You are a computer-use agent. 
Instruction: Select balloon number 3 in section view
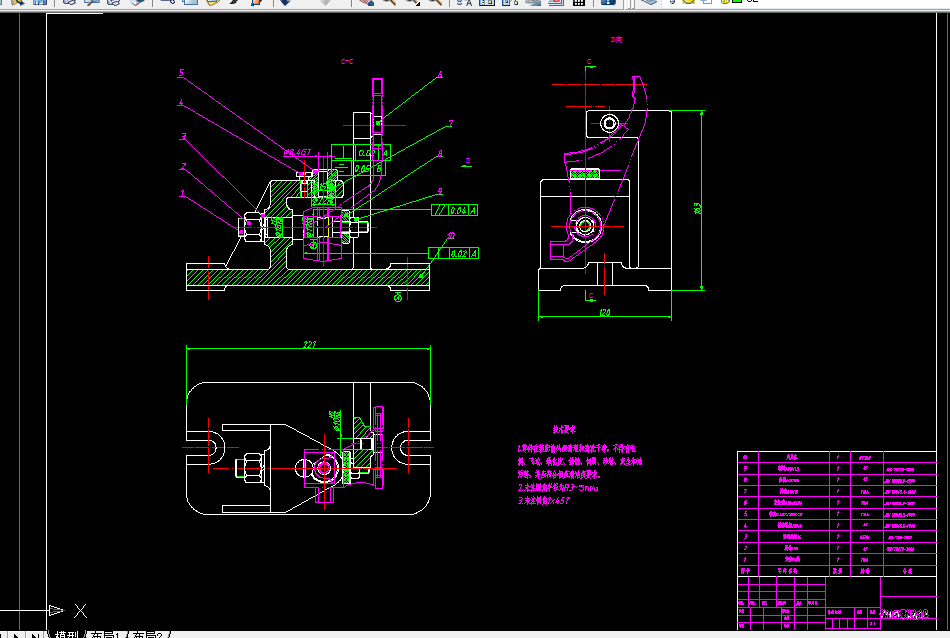(183, 137)
